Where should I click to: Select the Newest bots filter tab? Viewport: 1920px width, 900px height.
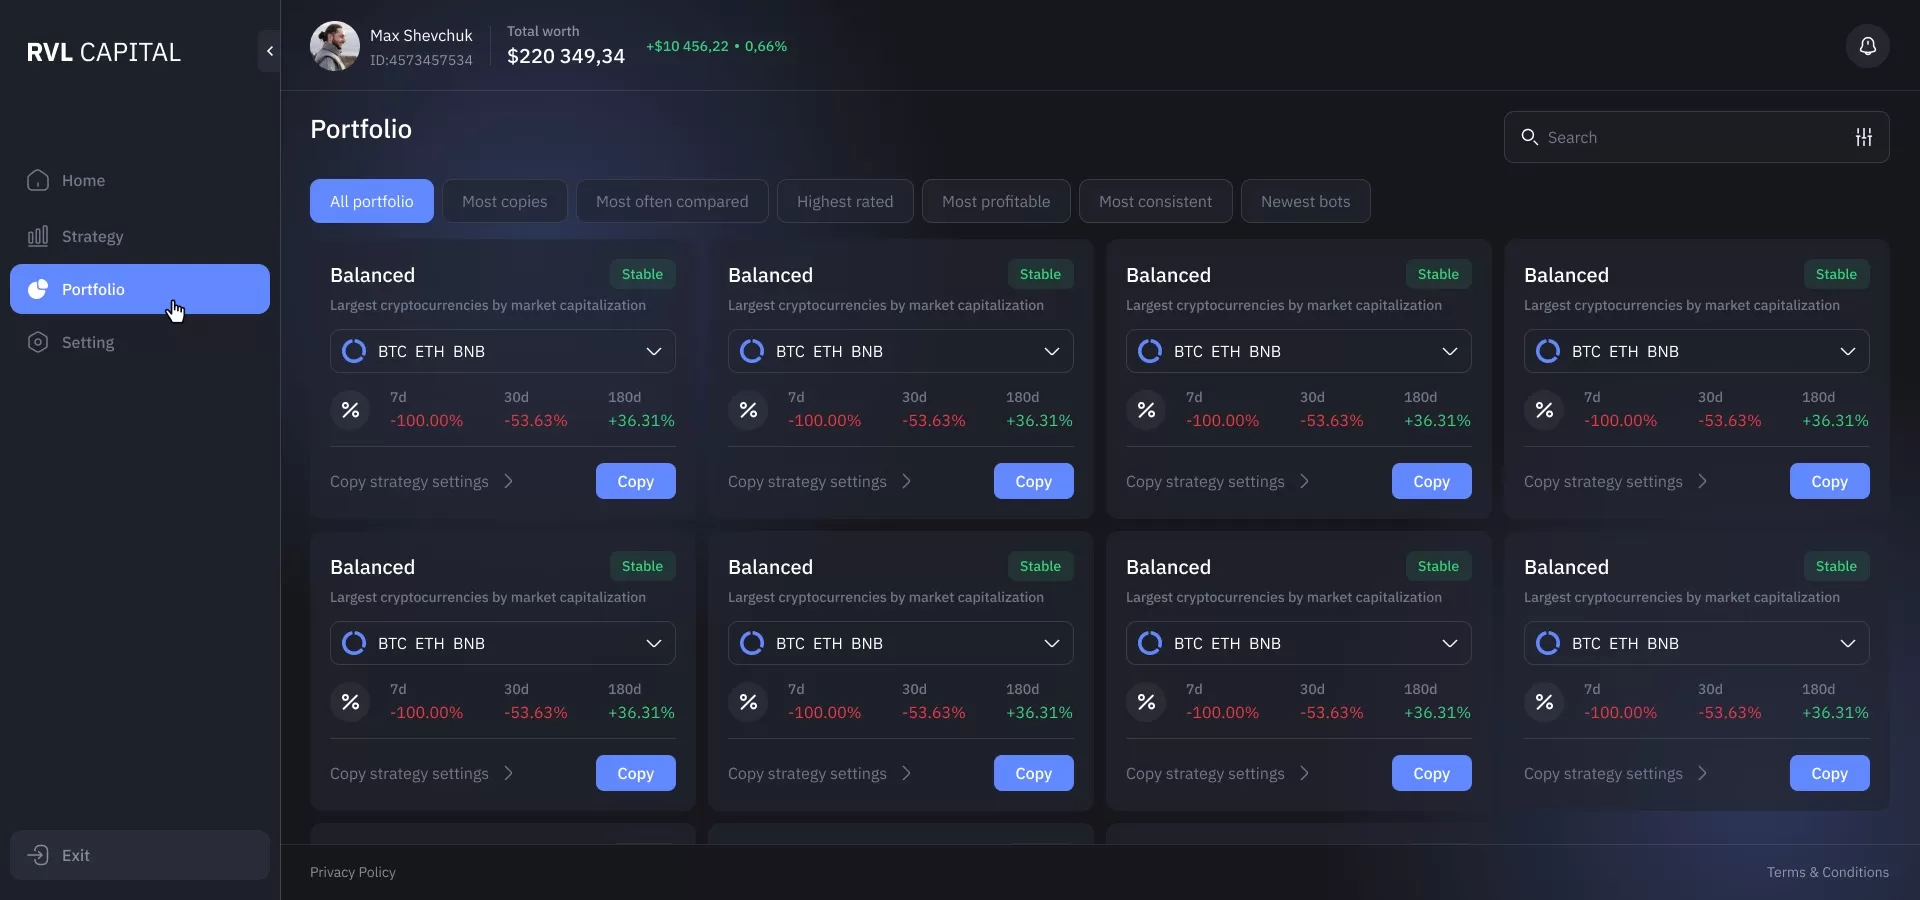coord(1305,202)
